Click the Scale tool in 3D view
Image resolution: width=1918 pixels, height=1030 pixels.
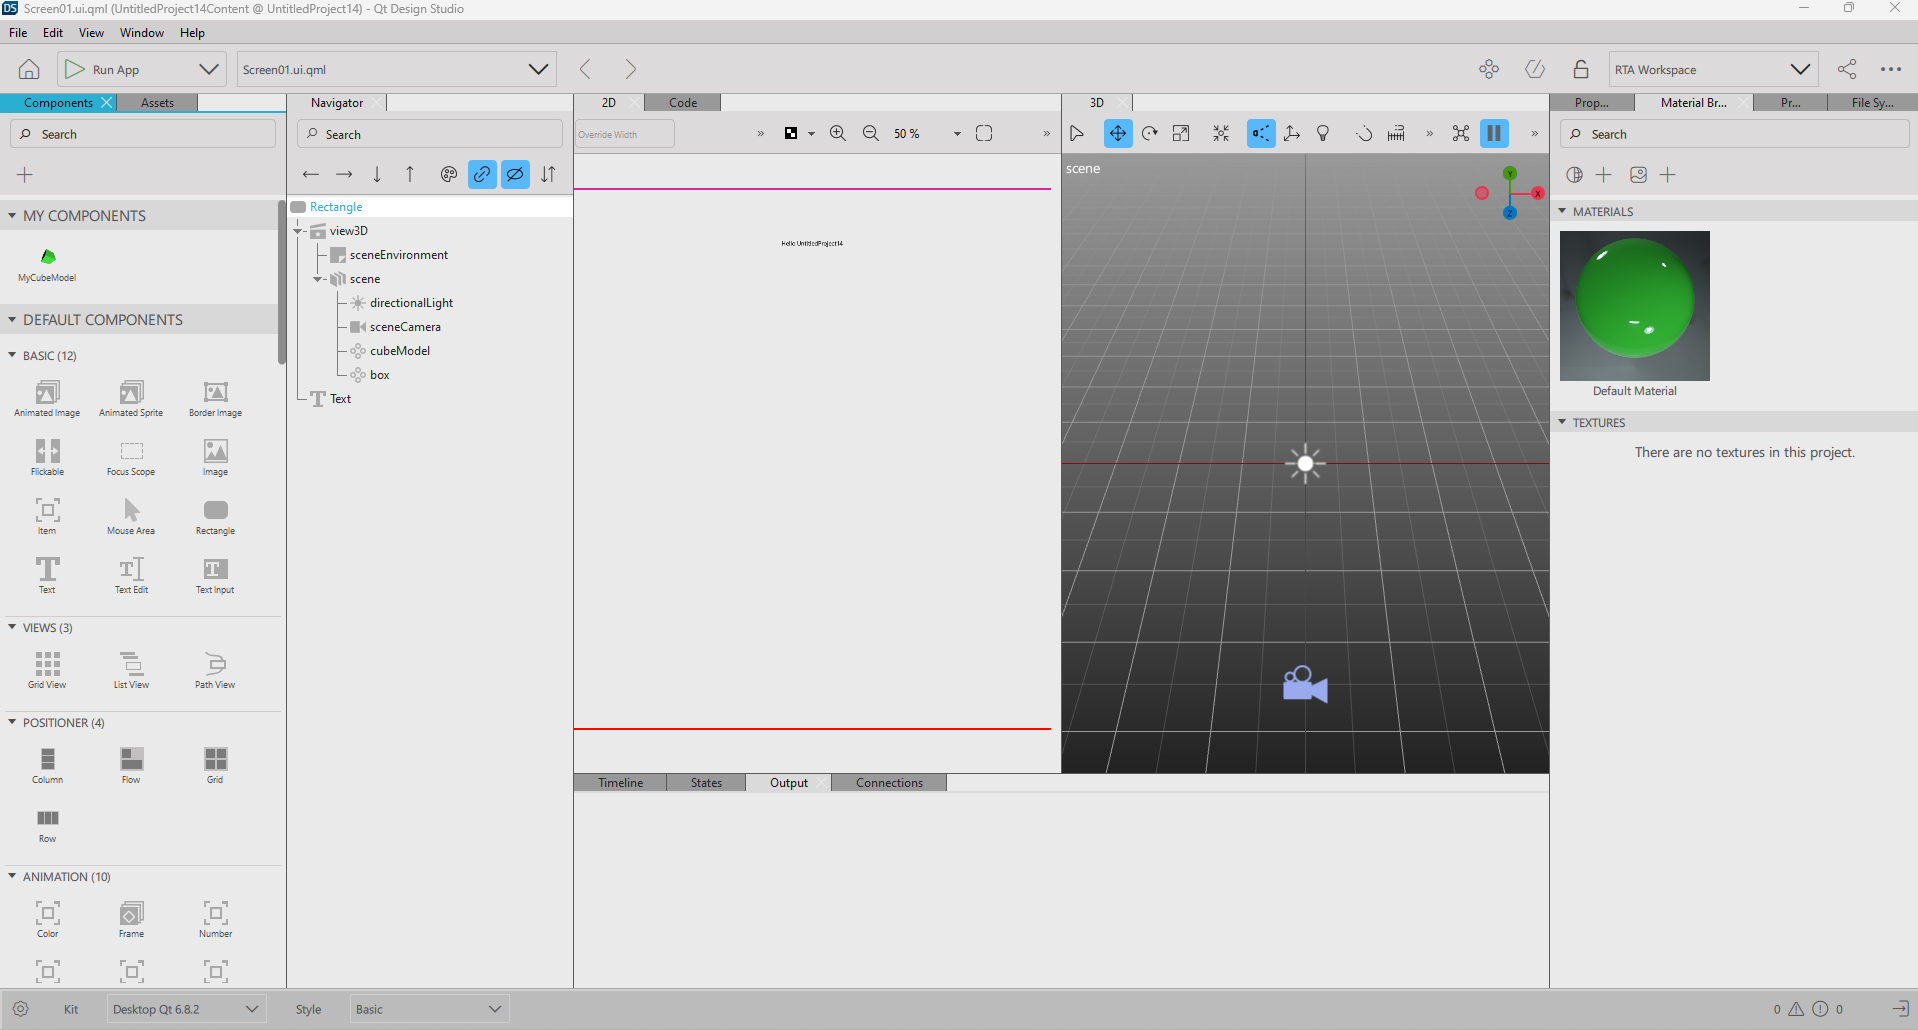coord(1181,134)
